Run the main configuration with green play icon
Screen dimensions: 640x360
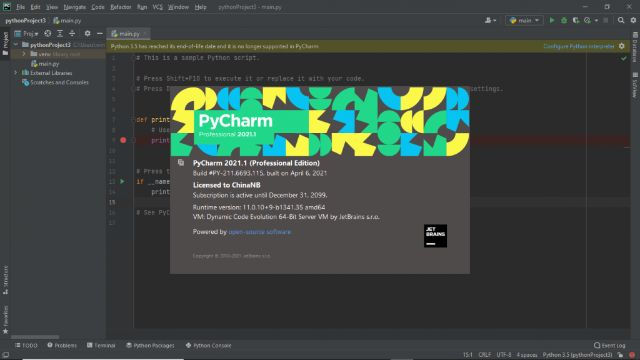click(x=552, y=20)
